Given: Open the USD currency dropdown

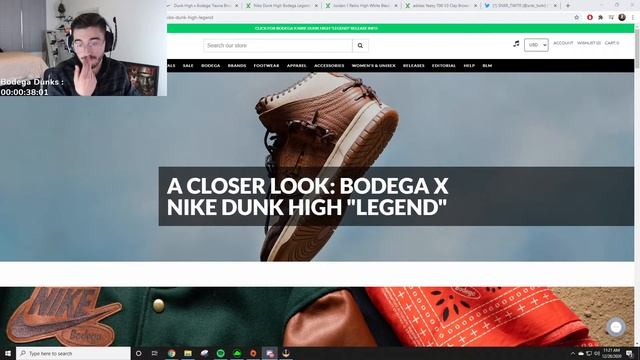Looking at the screenshot, I should pos(536,45).
